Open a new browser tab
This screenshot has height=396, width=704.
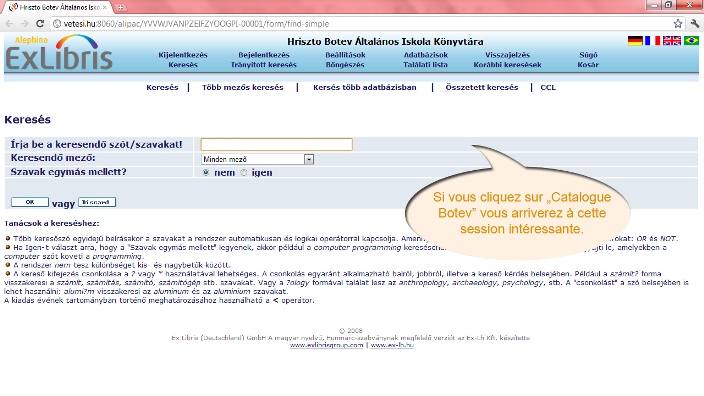click(120, 7)
